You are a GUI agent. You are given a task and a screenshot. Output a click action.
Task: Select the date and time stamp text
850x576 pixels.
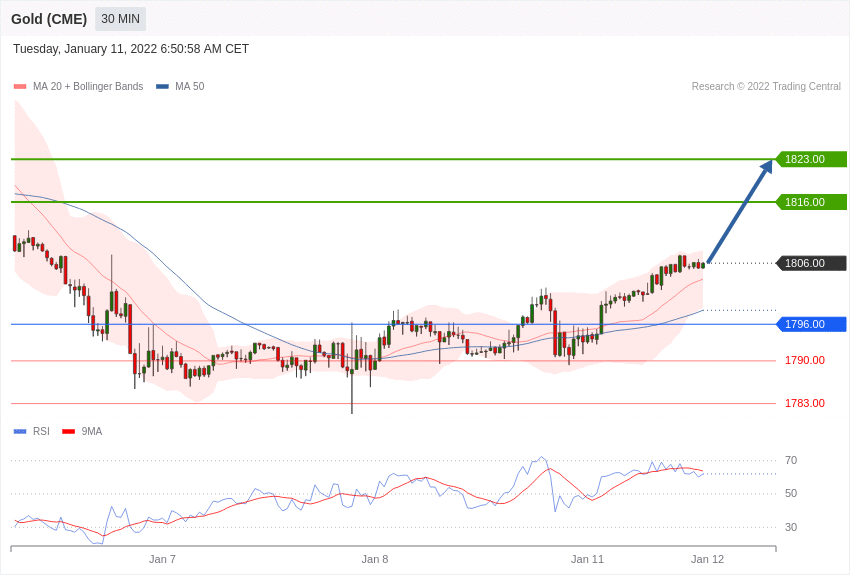pyautogui.click(x=131, y=49)
